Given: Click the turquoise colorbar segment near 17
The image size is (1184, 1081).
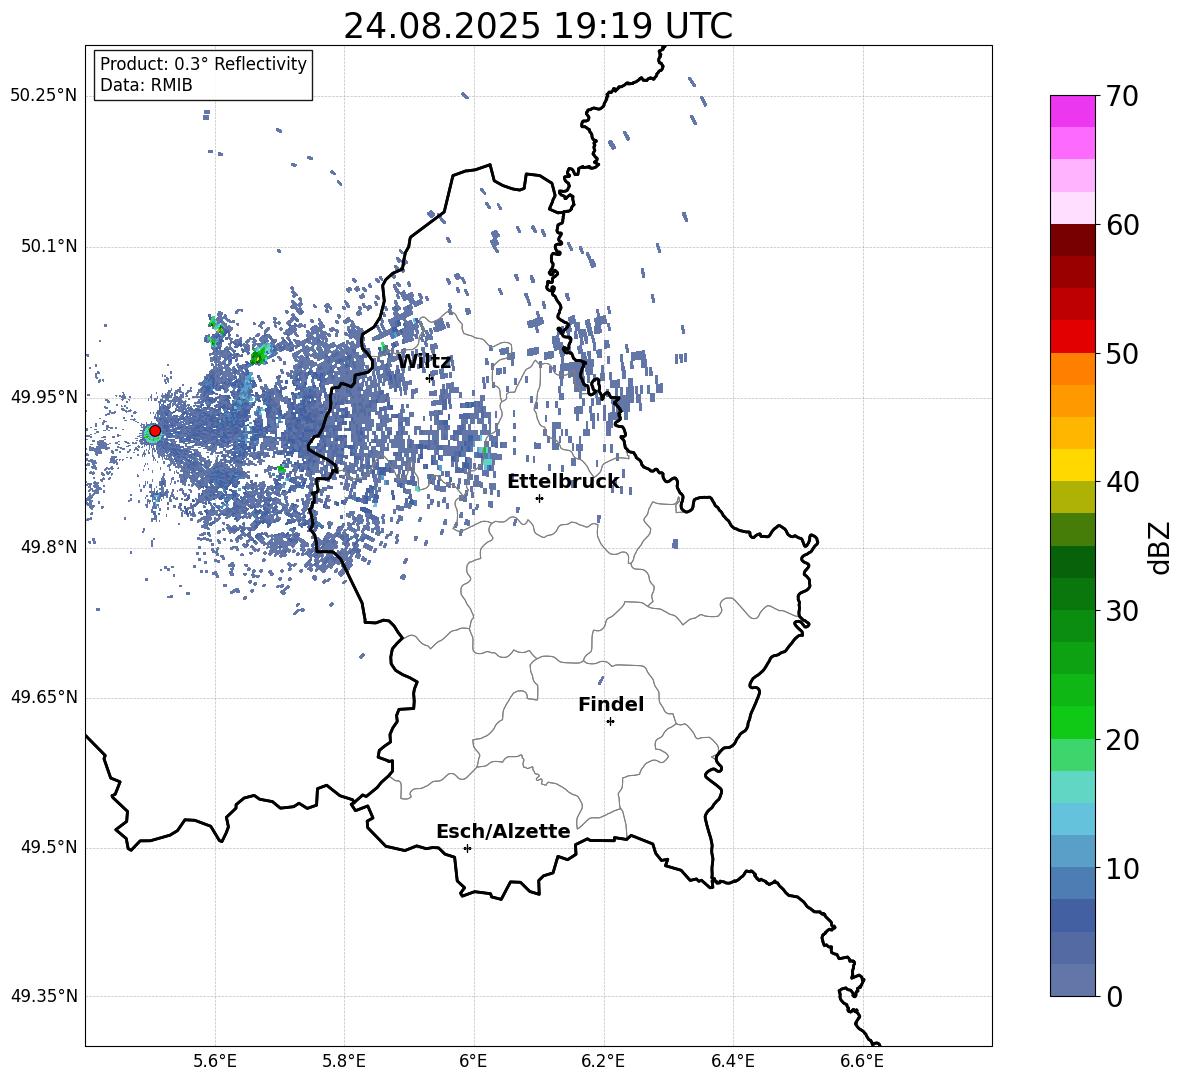Looking at the screenshot, I should (x=1073, y=787).
